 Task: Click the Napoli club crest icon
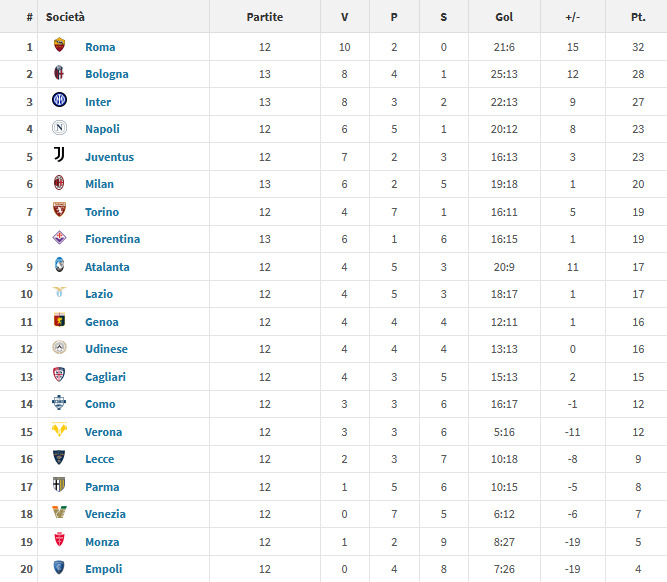(x=59, y=129)
